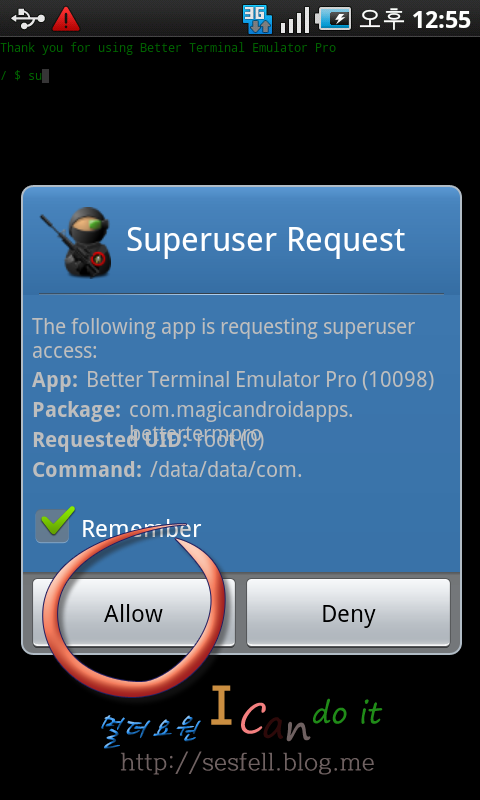The image size is (480, 800).
Task: Tap the Superuser ninja icon
Action: click(77, 242)
